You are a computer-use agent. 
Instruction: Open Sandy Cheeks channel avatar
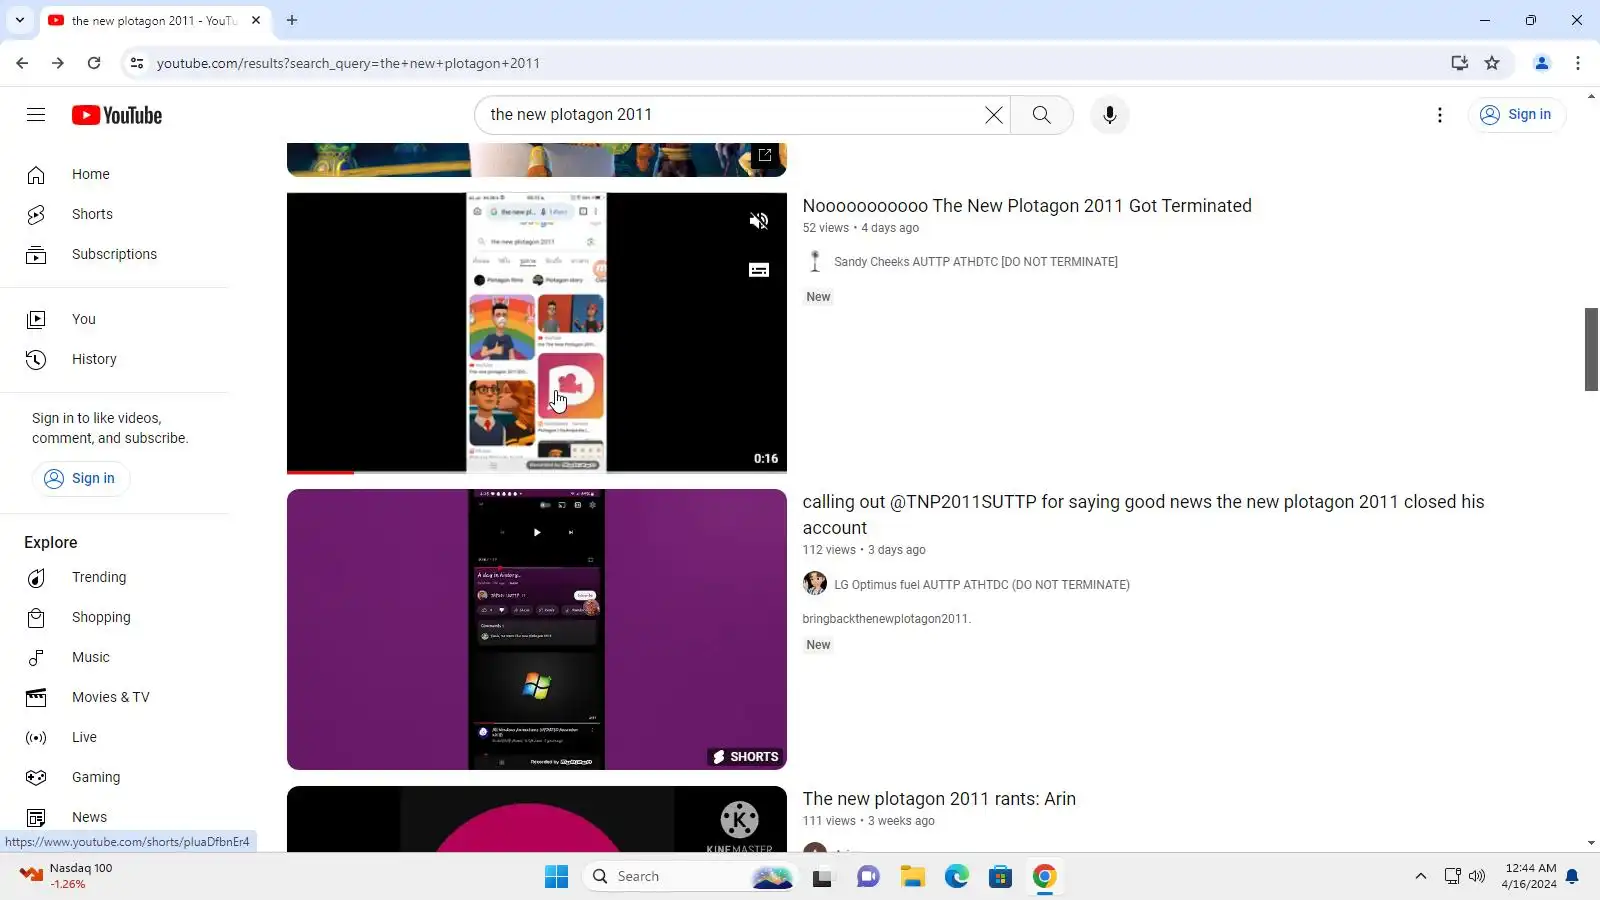coord(815,262)
